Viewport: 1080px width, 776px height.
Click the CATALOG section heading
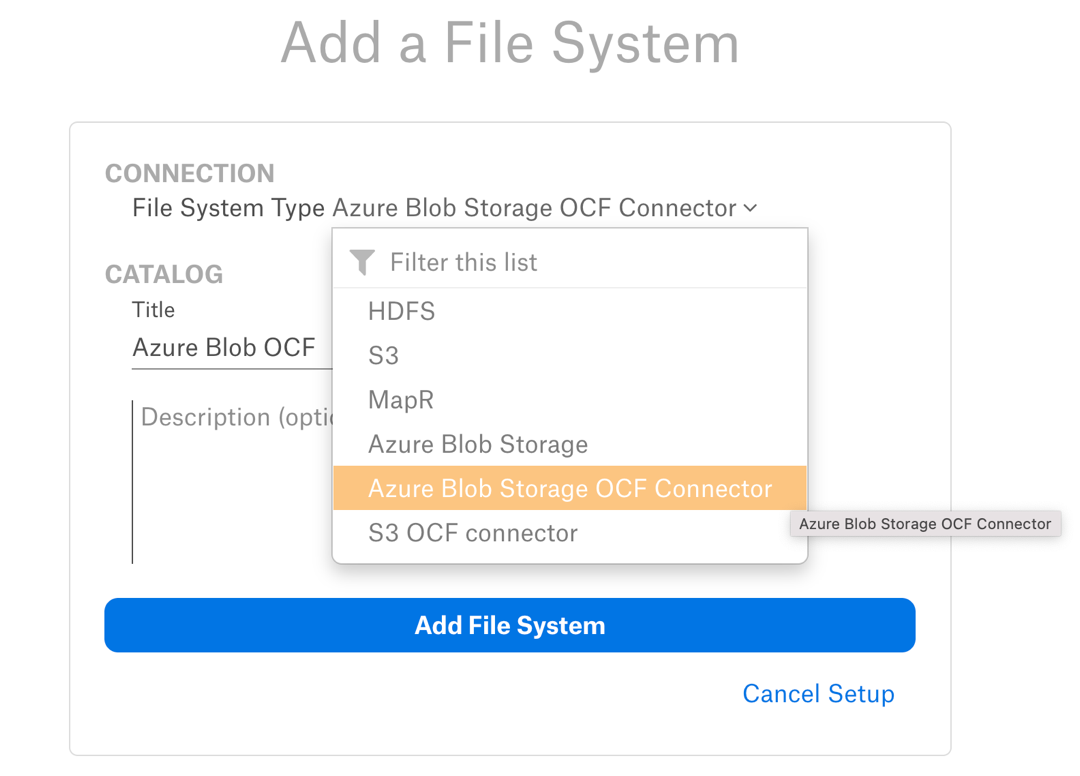coord(164,274)
